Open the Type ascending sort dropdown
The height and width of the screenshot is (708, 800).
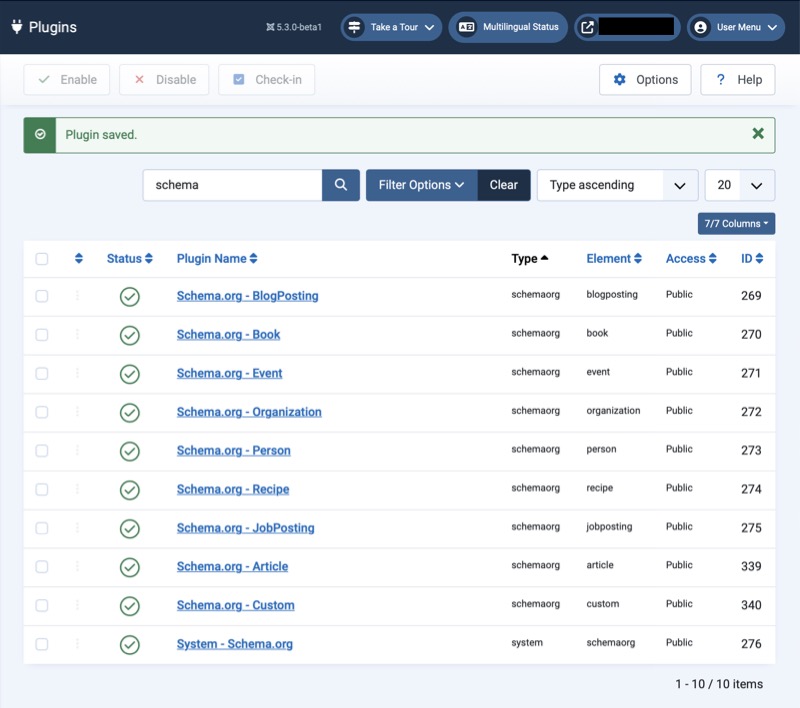617,185
